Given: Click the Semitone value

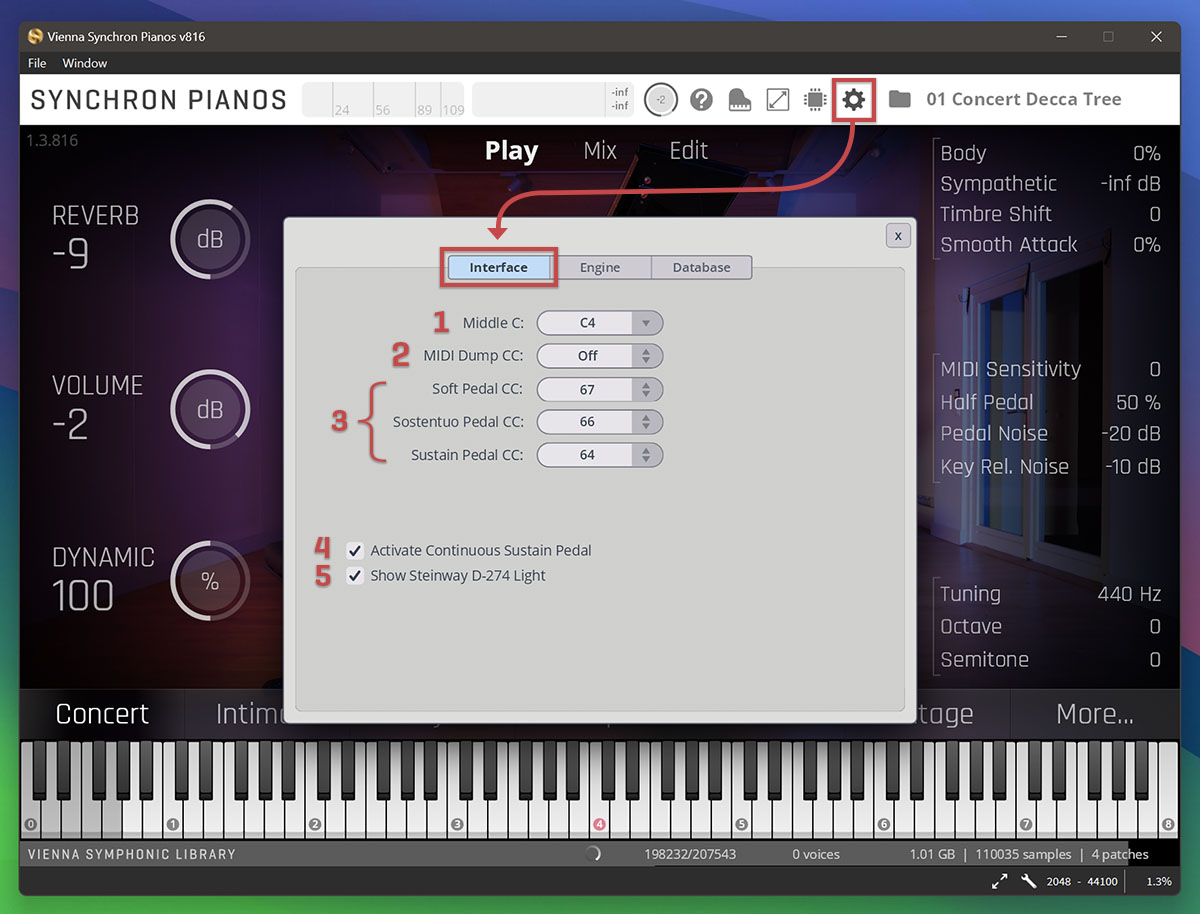Looking at the screenshot, I should [1155, 660].
